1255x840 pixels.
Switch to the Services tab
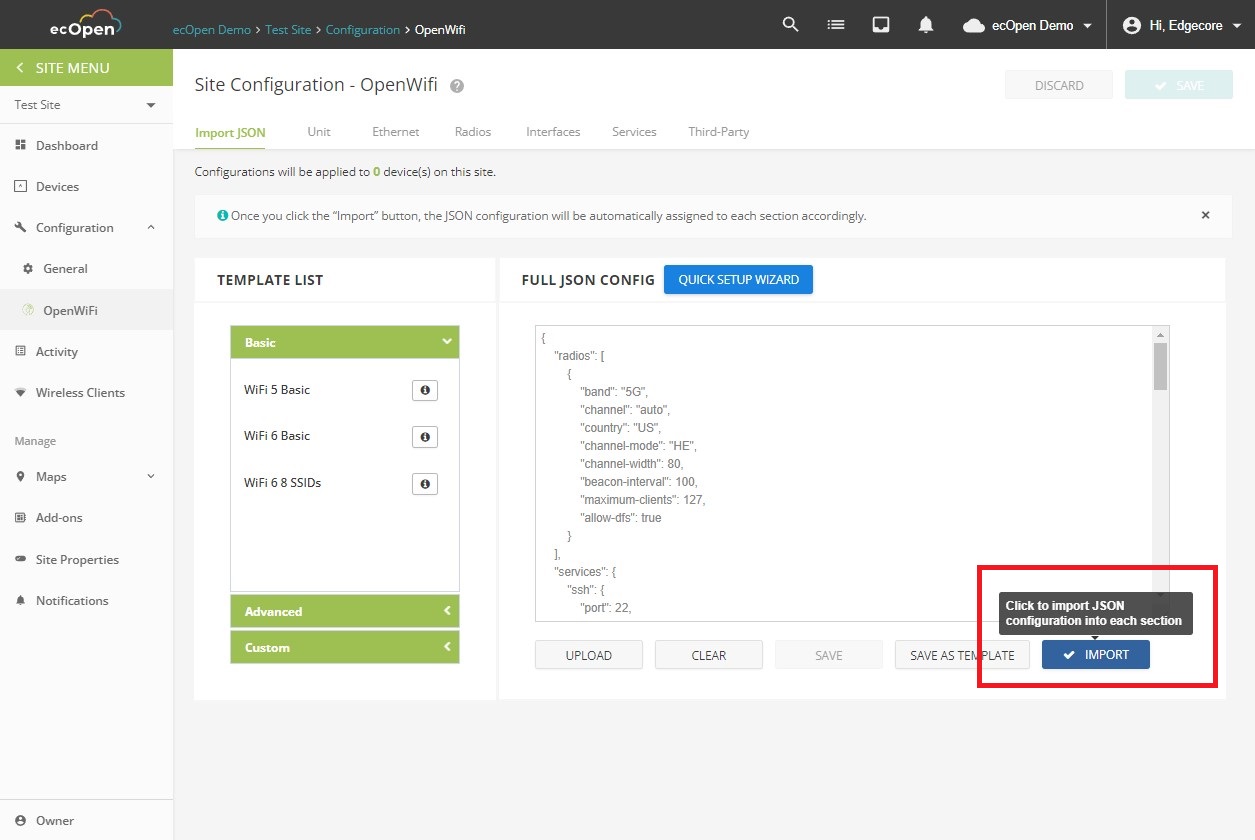(x=634, y=131)
